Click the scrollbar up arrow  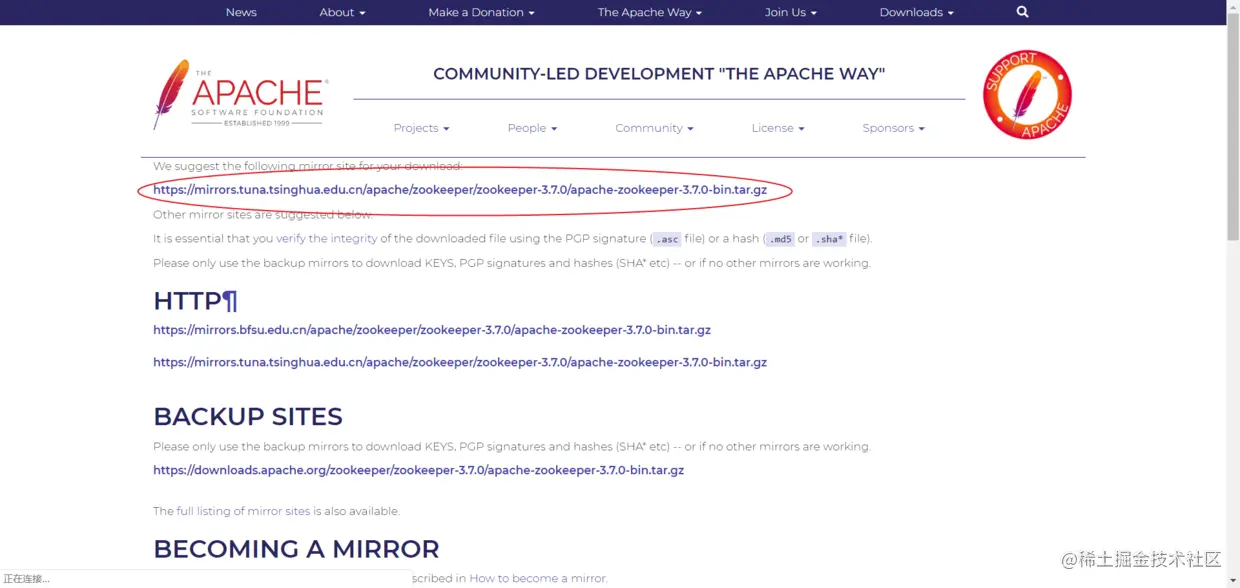pyautogui.click(x=1233, y=7)
